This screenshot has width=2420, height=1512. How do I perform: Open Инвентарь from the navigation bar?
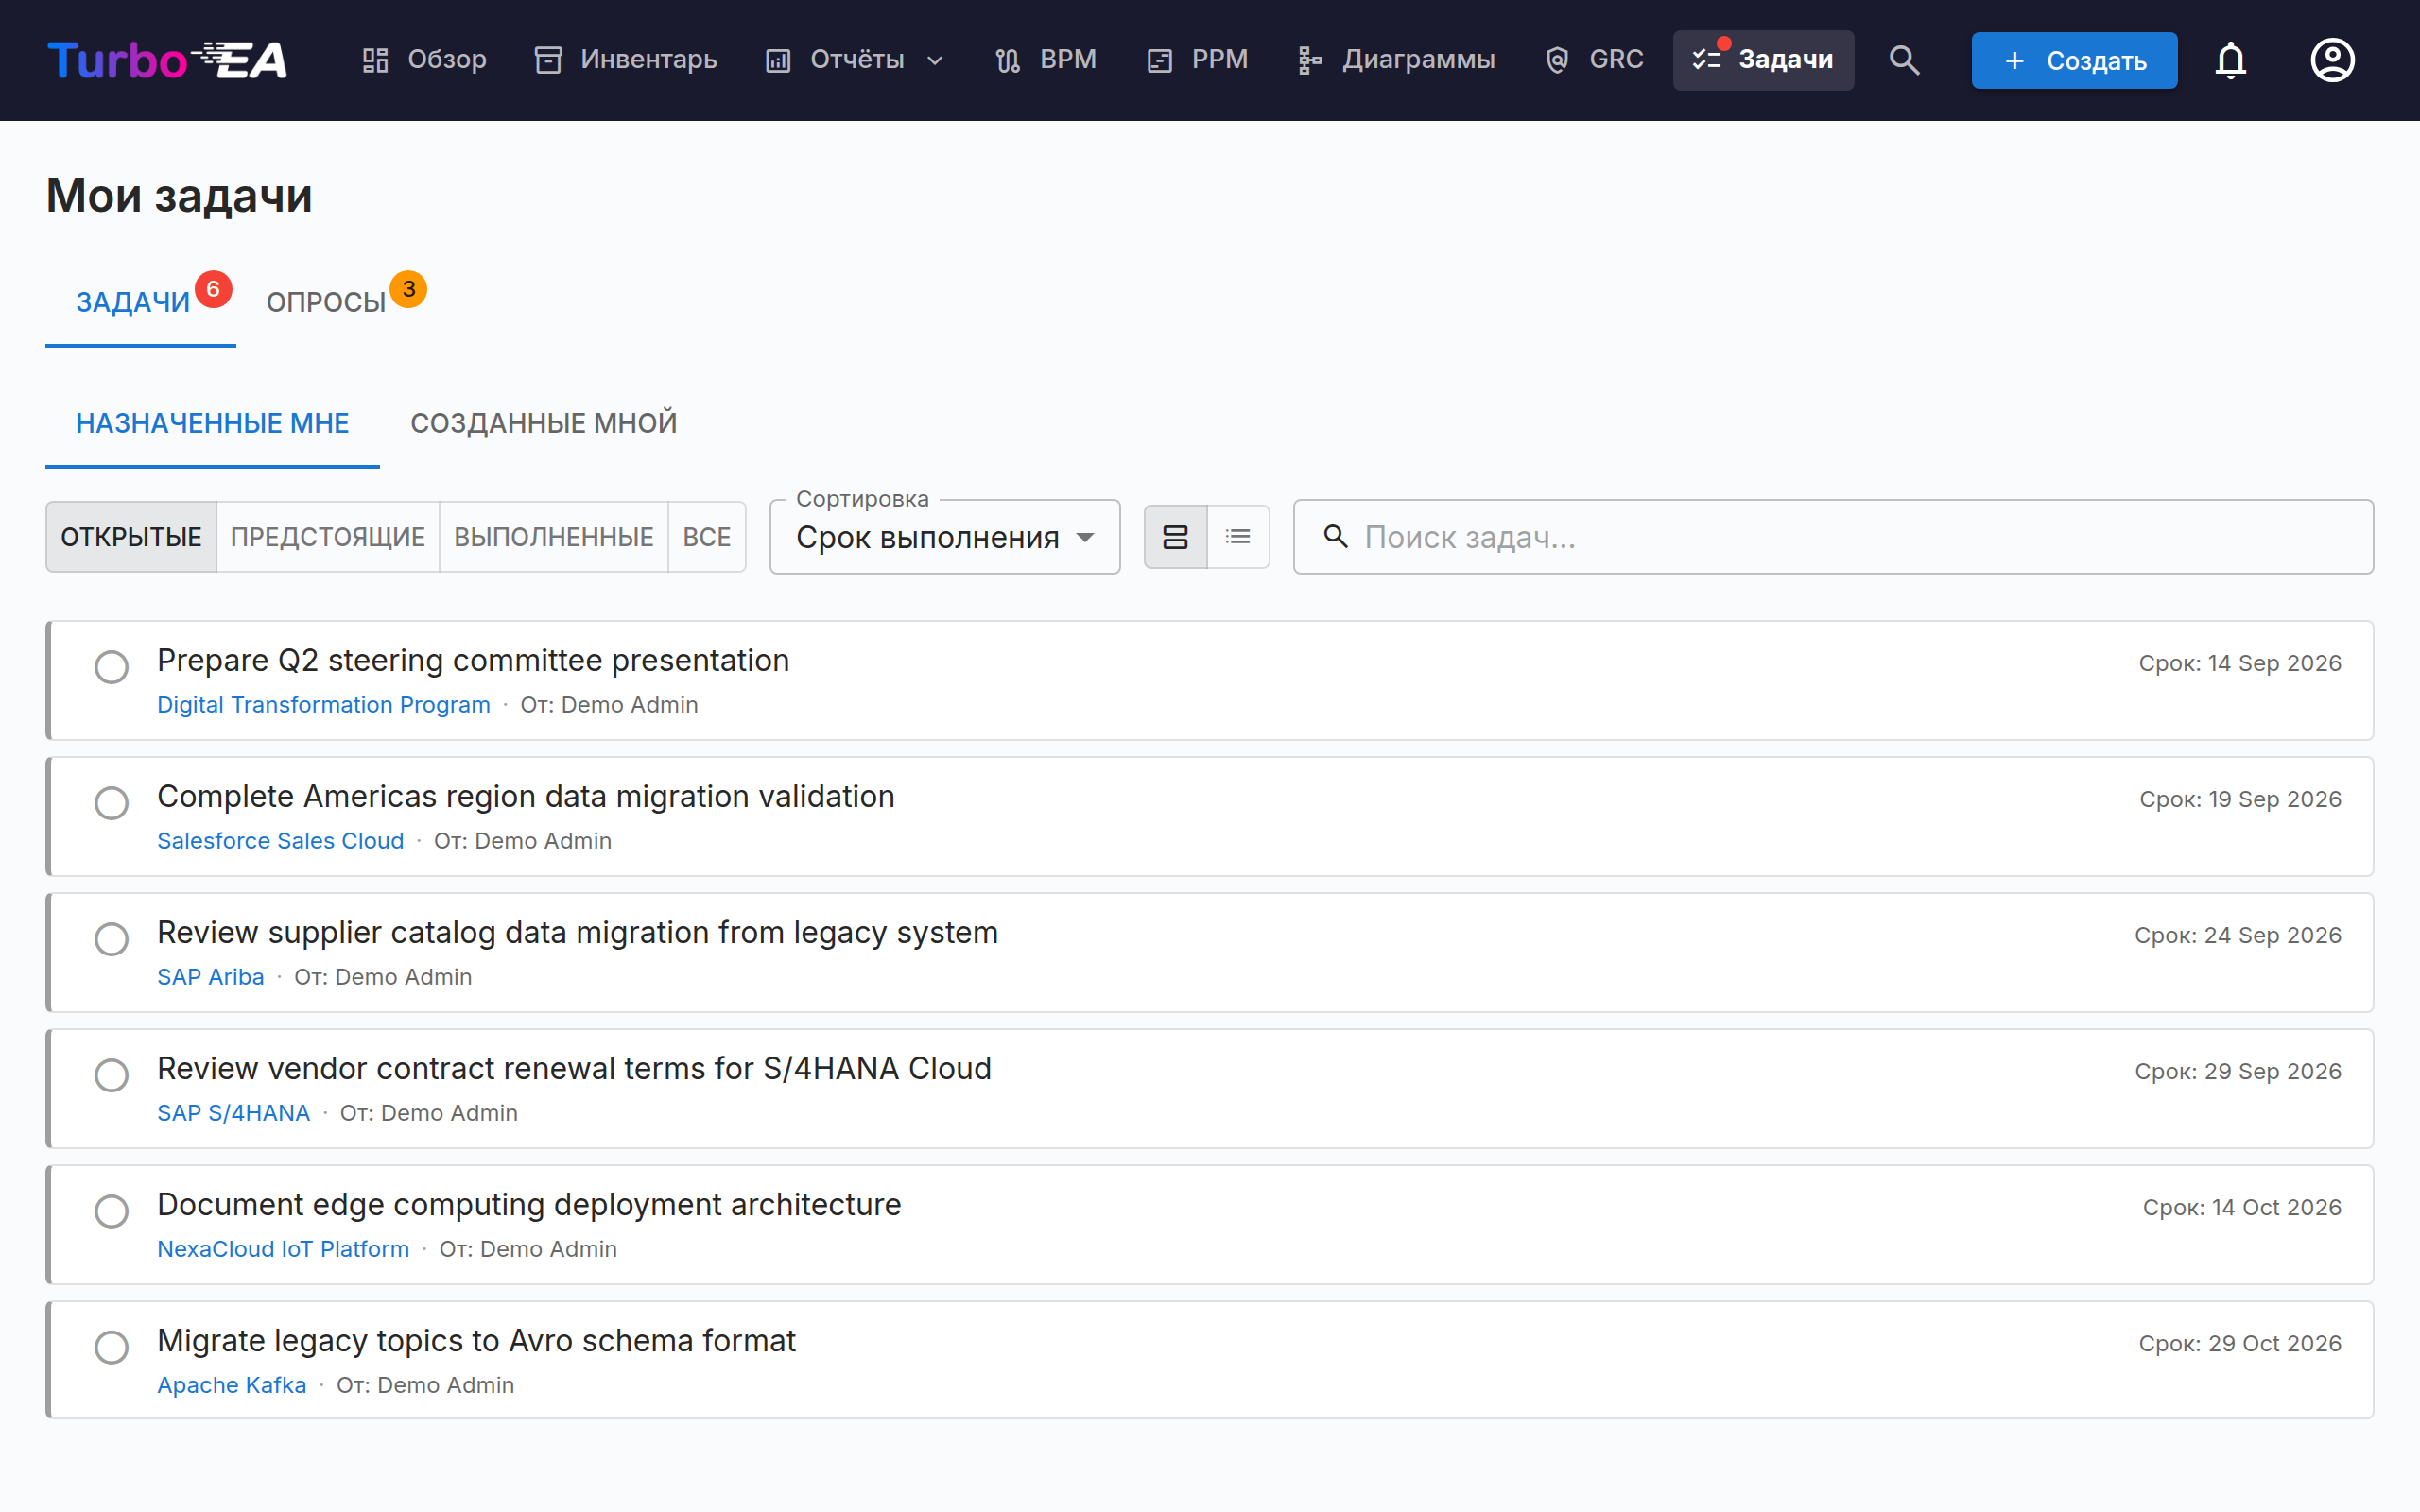click(x=625, y=60)
